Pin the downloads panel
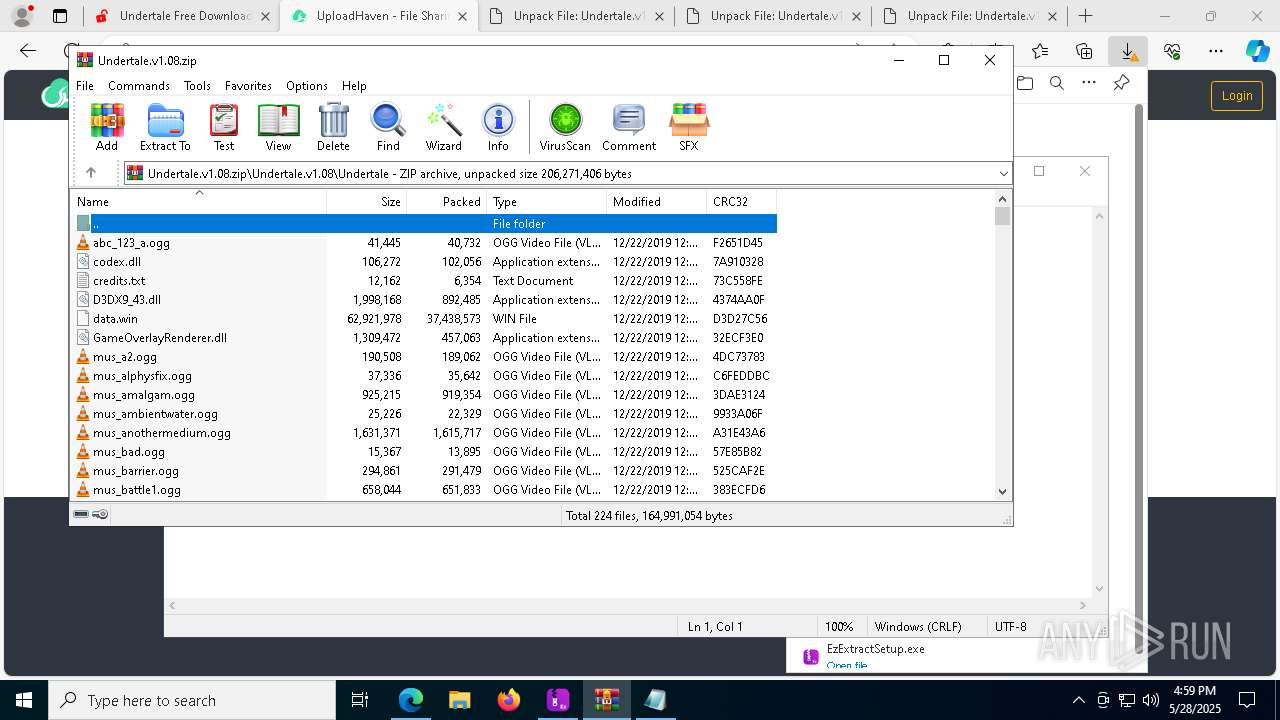 1121,83
